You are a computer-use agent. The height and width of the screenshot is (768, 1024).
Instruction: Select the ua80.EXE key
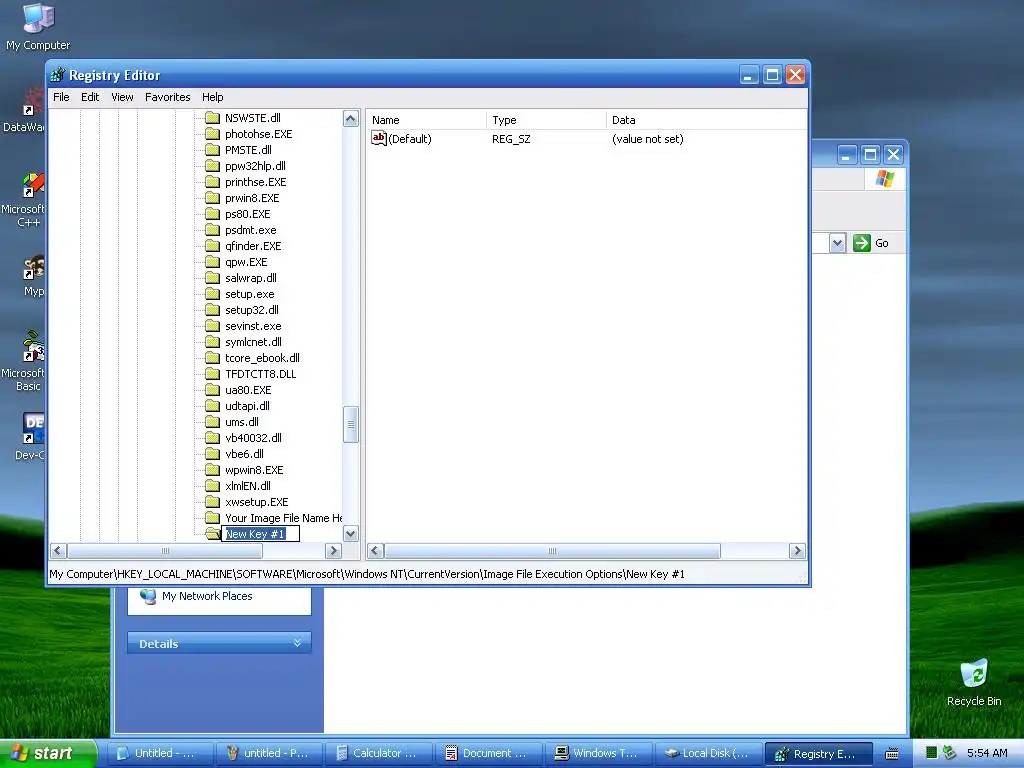[248, 390]
